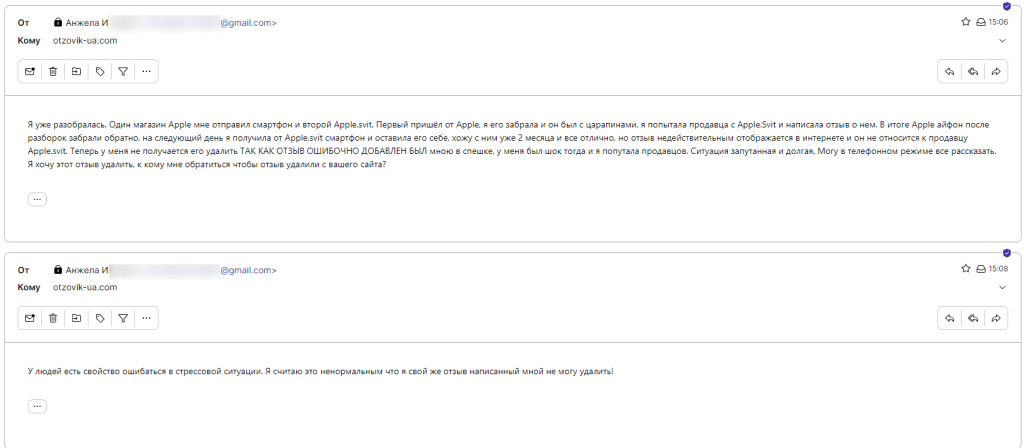Expand recipient details of the 15:06 email

point(1002,41)
